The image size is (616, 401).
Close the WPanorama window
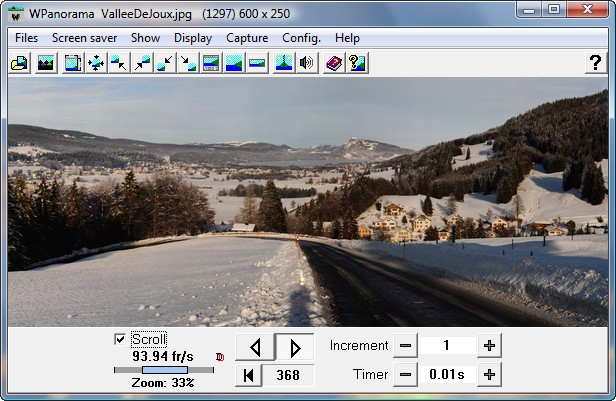(x=587, y=10)
